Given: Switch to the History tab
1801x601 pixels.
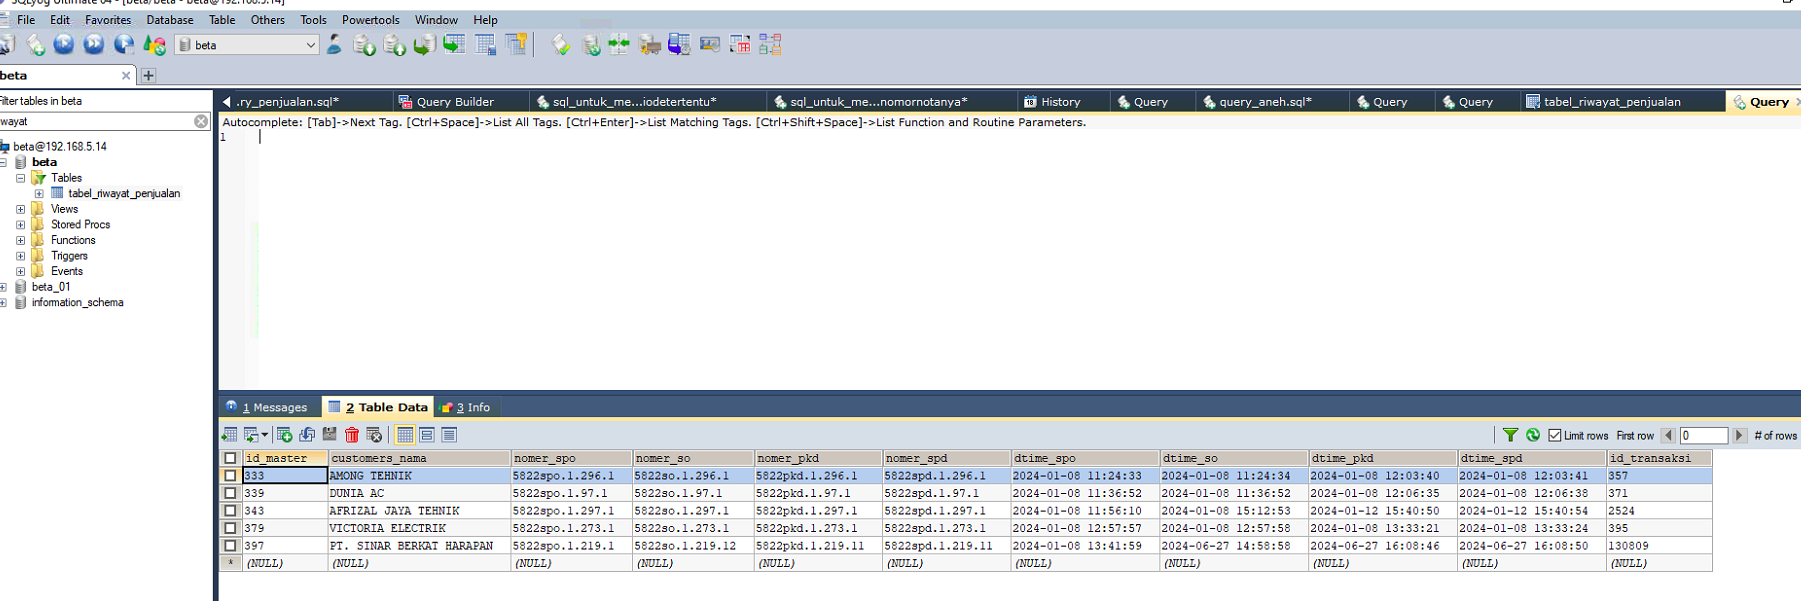Looking at the screenshot, I should [x=1059, y=102].
